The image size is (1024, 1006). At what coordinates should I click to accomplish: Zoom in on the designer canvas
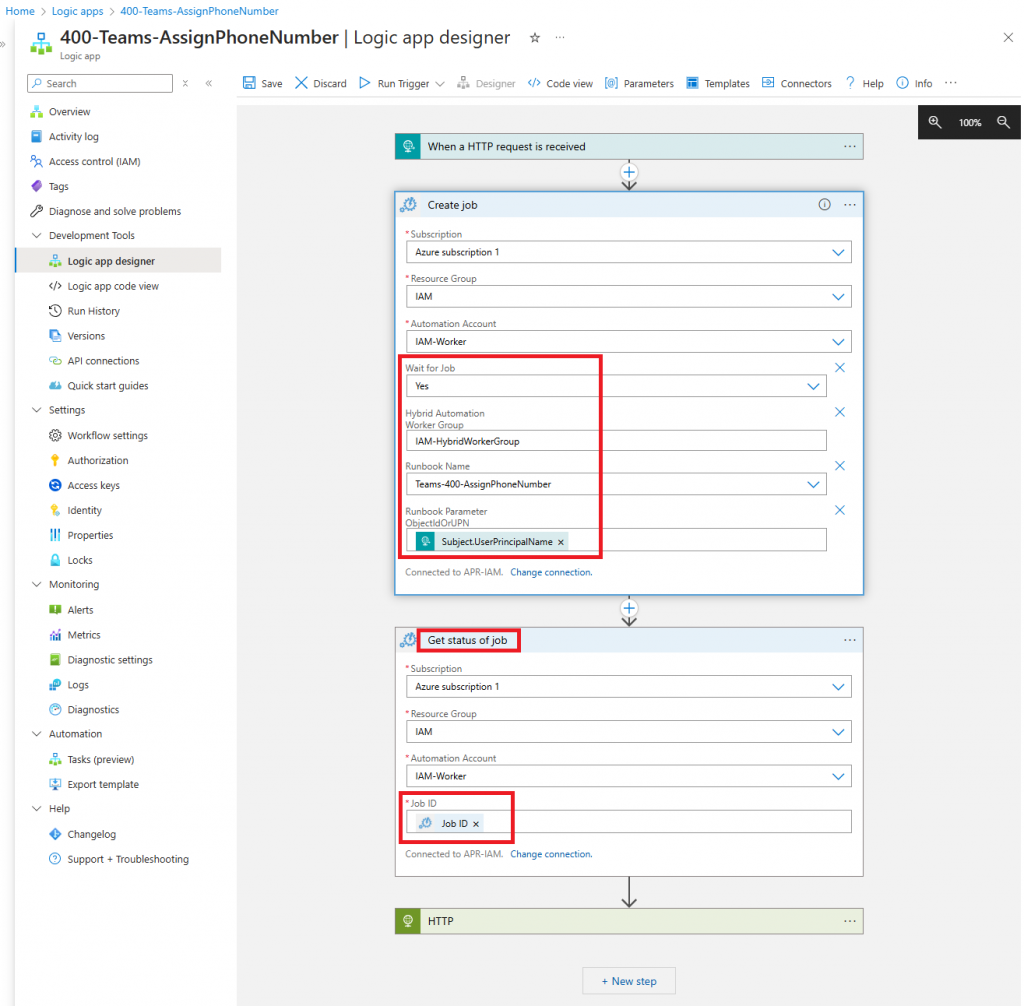(x=935, y=122)
